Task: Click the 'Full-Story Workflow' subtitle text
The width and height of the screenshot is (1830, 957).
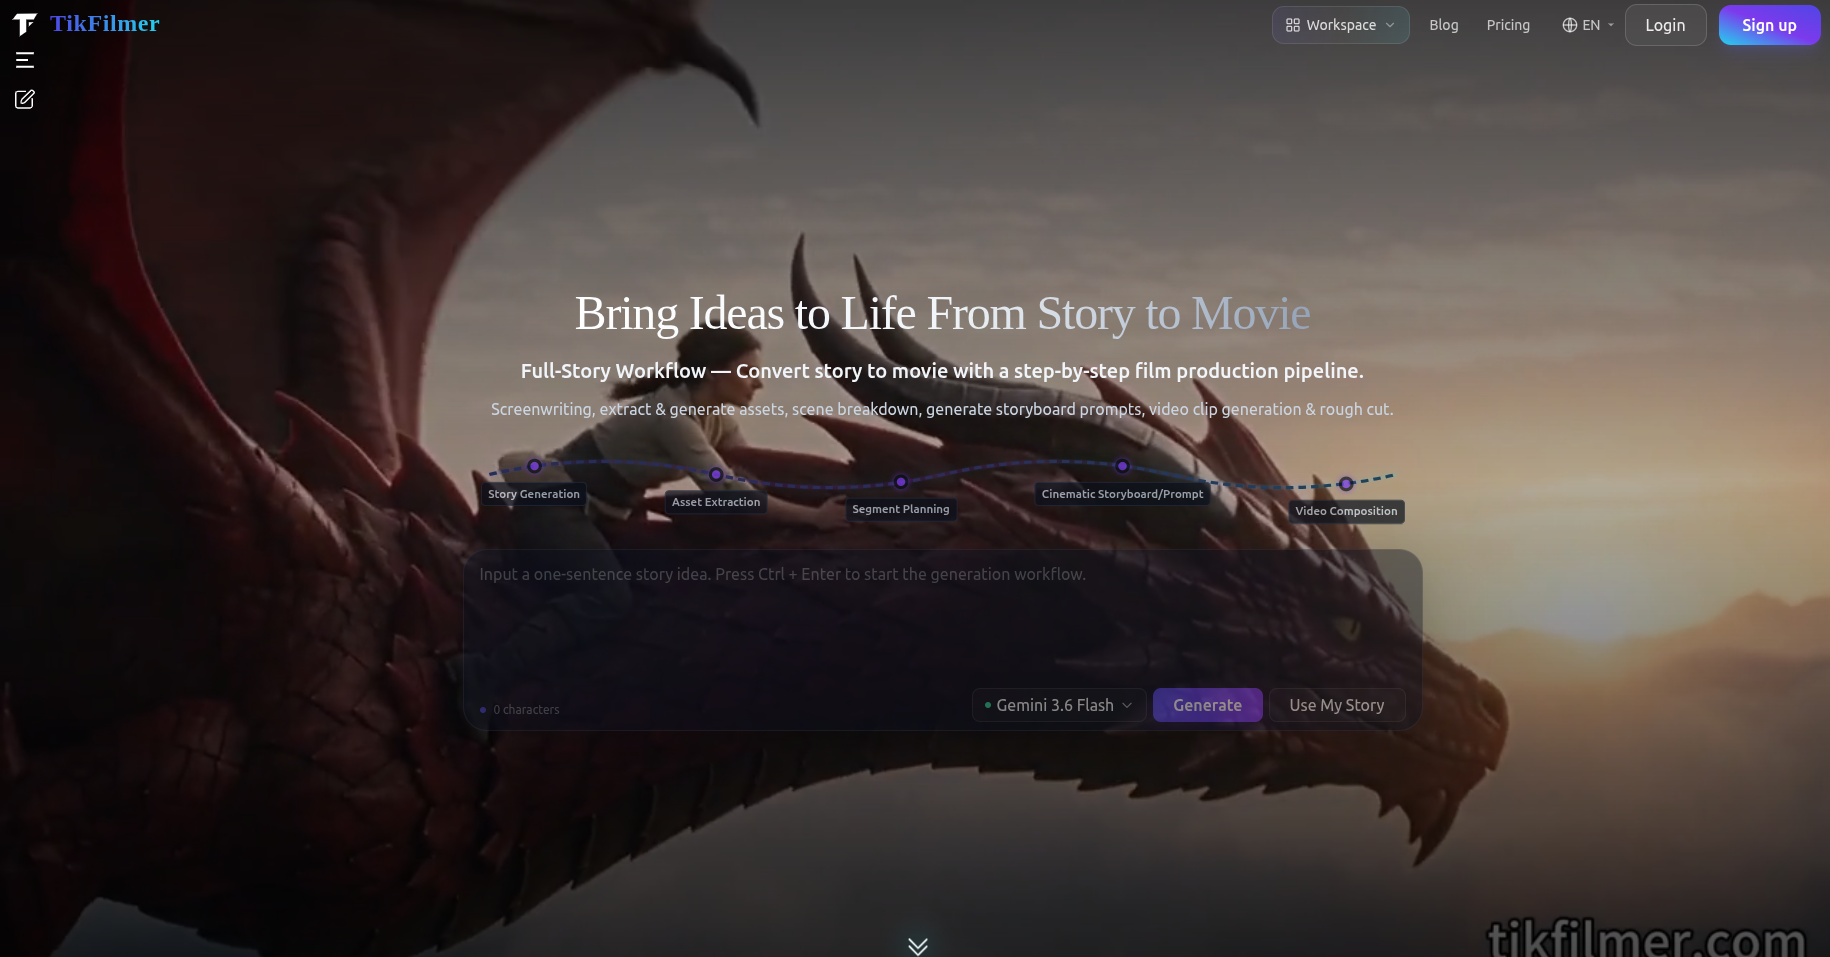Action: [x=942, y=371]
